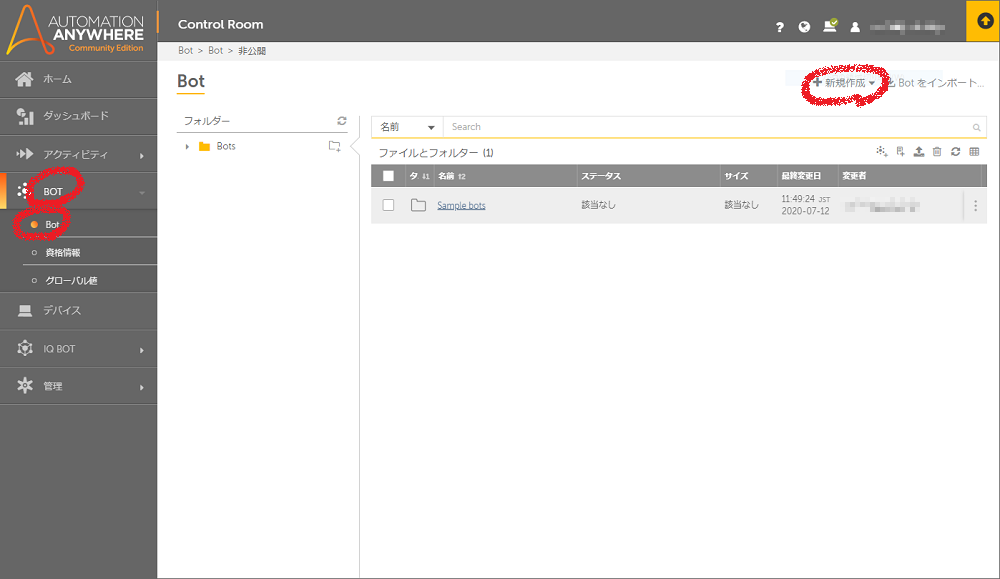Open the Sample bots row actions menu
The image size is (1000, 579).
975,206
